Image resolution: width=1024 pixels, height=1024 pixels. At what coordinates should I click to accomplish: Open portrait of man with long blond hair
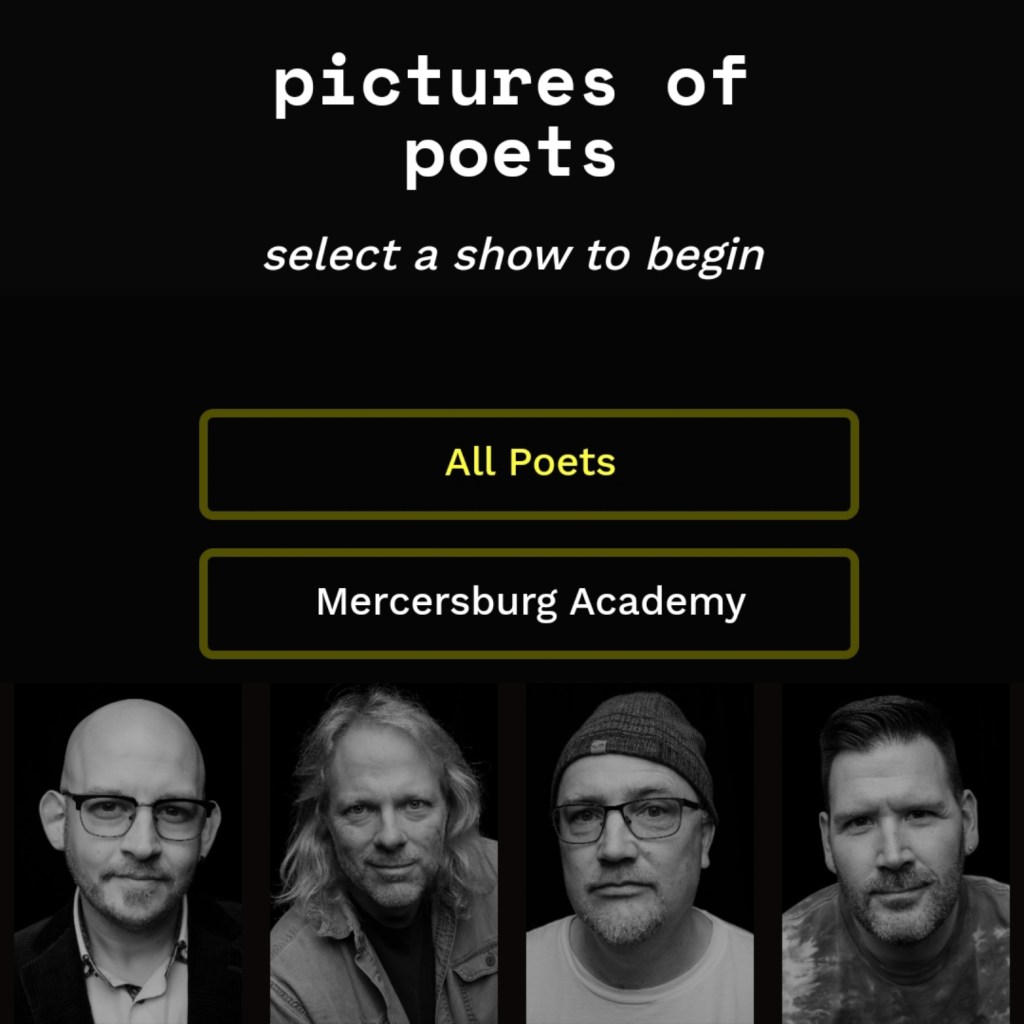tap(384, 854)
